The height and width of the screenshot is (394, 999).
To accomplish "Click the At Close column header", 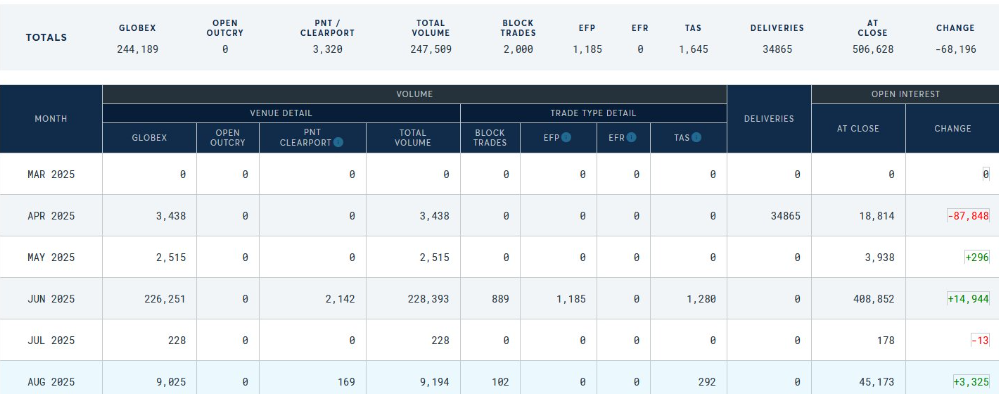I will [x=858, y=128].
